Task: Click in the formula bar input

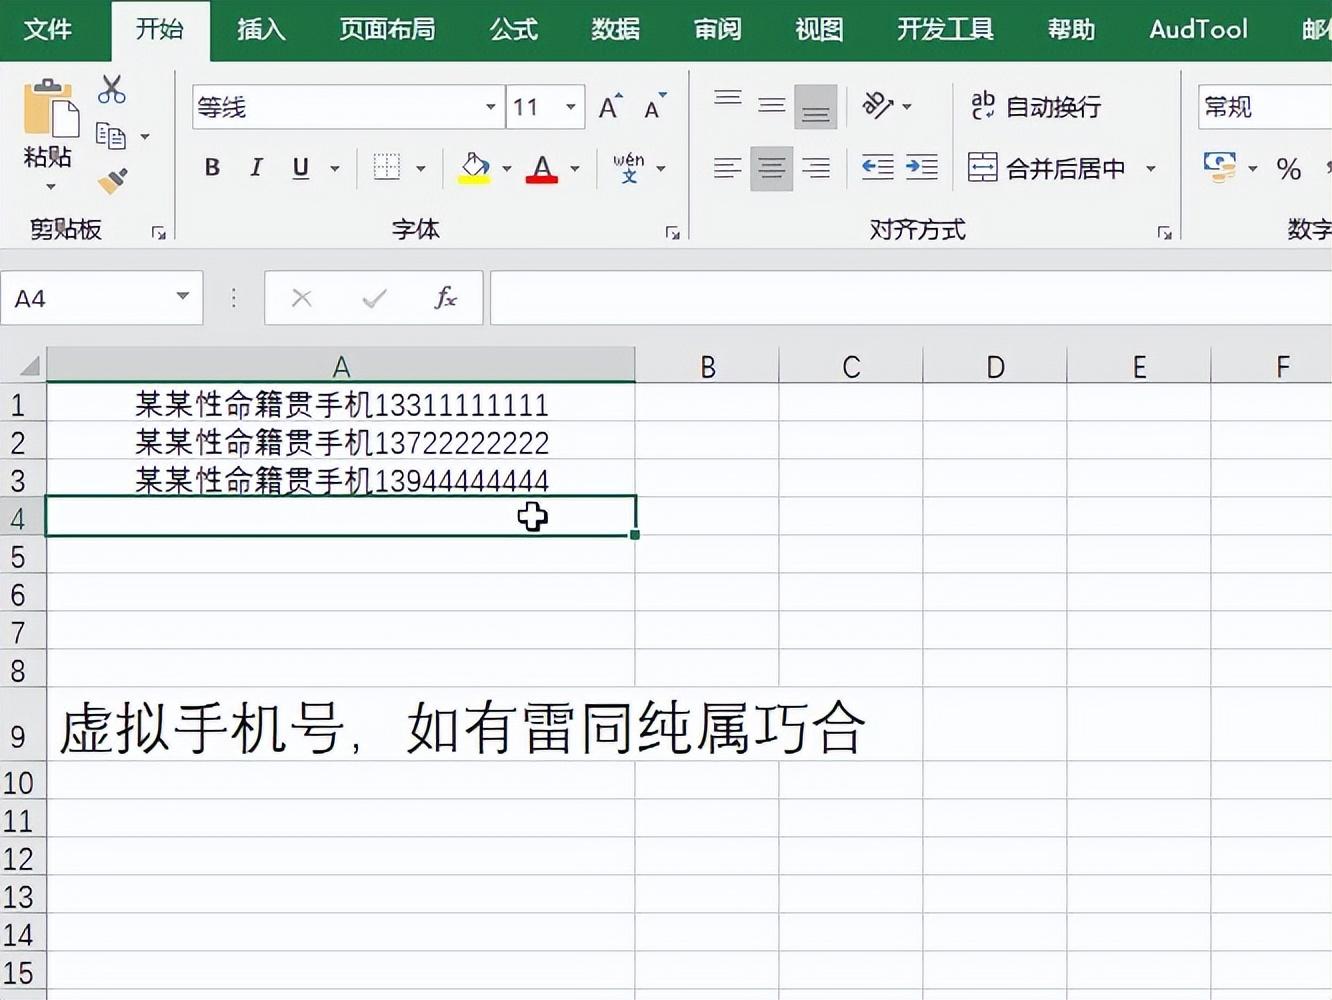Action: pos(910,298)
